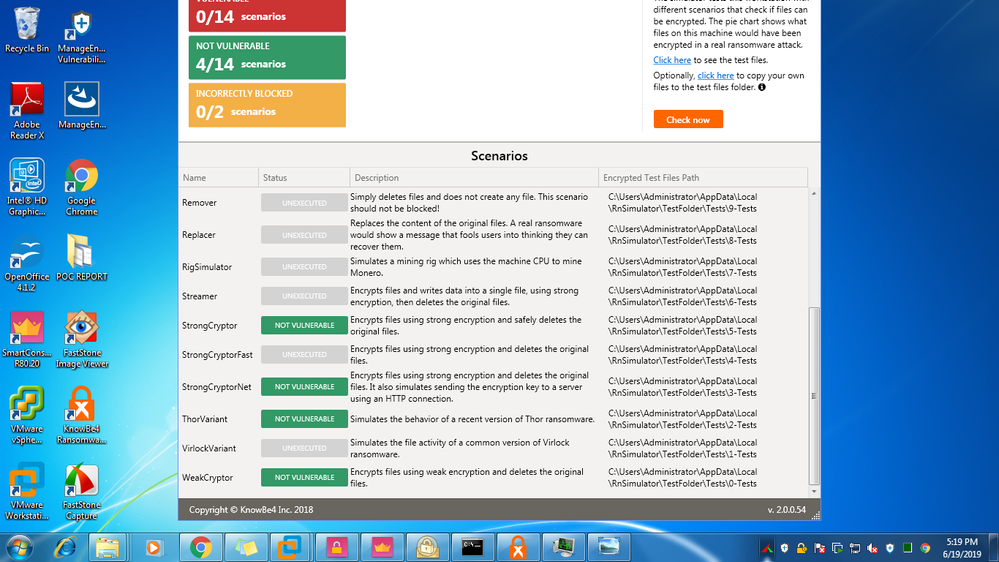Open FastStone Capture desktop shortcut
This screenshot has width=999, height=562.
[82, 491]
